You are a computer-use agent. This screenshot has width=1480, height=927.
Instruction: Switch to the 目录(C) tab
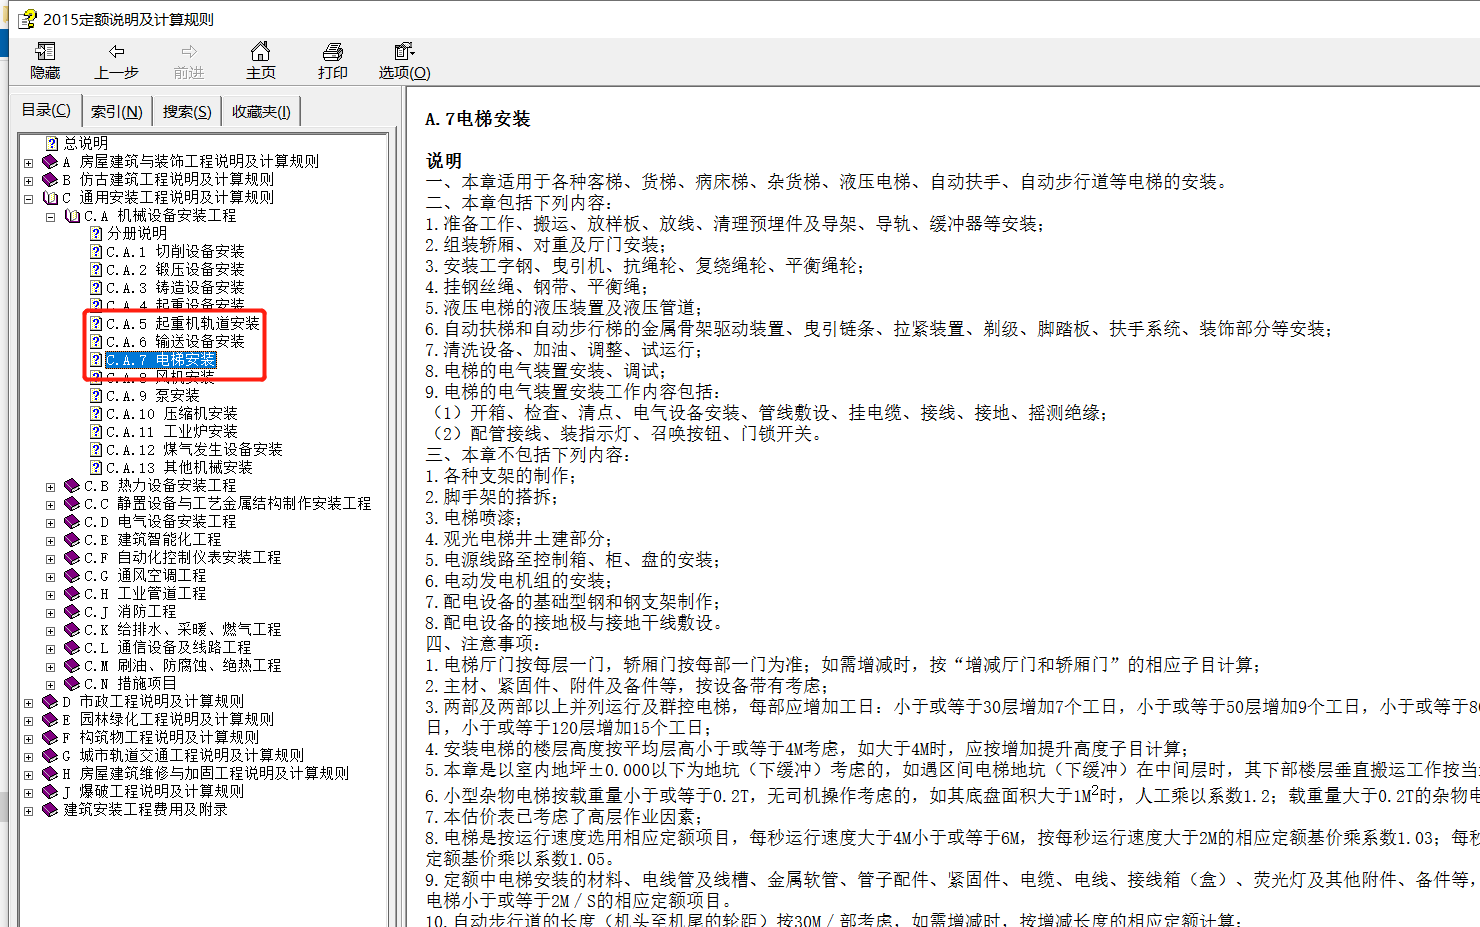[x=46, y=110]
